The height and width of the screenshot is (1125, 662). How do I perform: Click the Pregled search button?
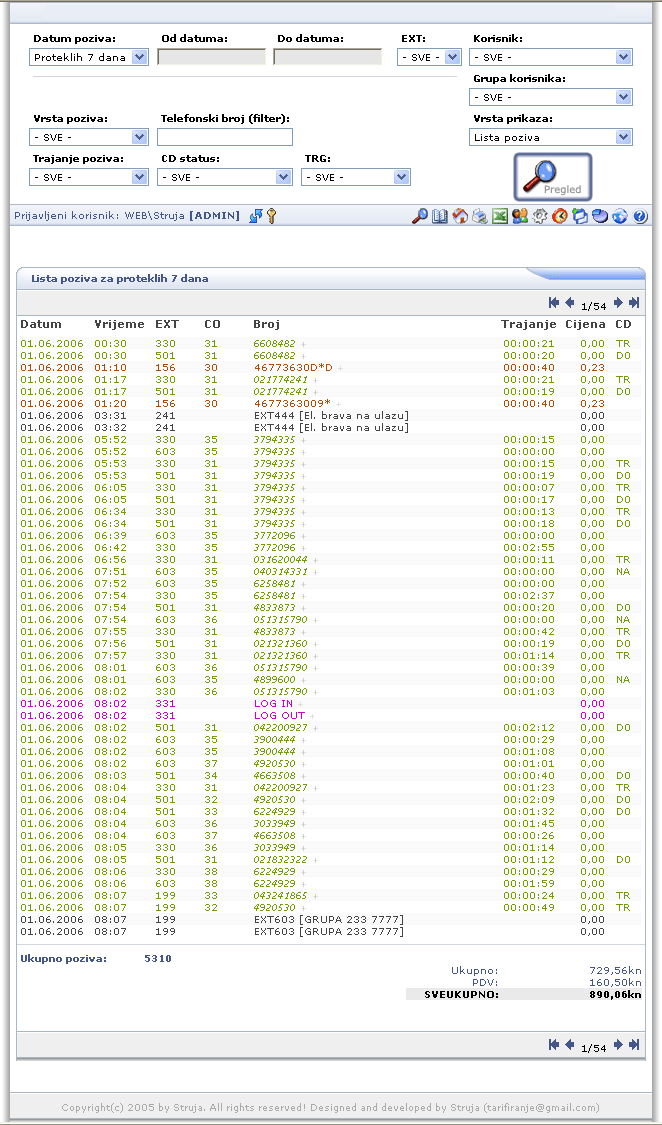click(x=552, y=176)
